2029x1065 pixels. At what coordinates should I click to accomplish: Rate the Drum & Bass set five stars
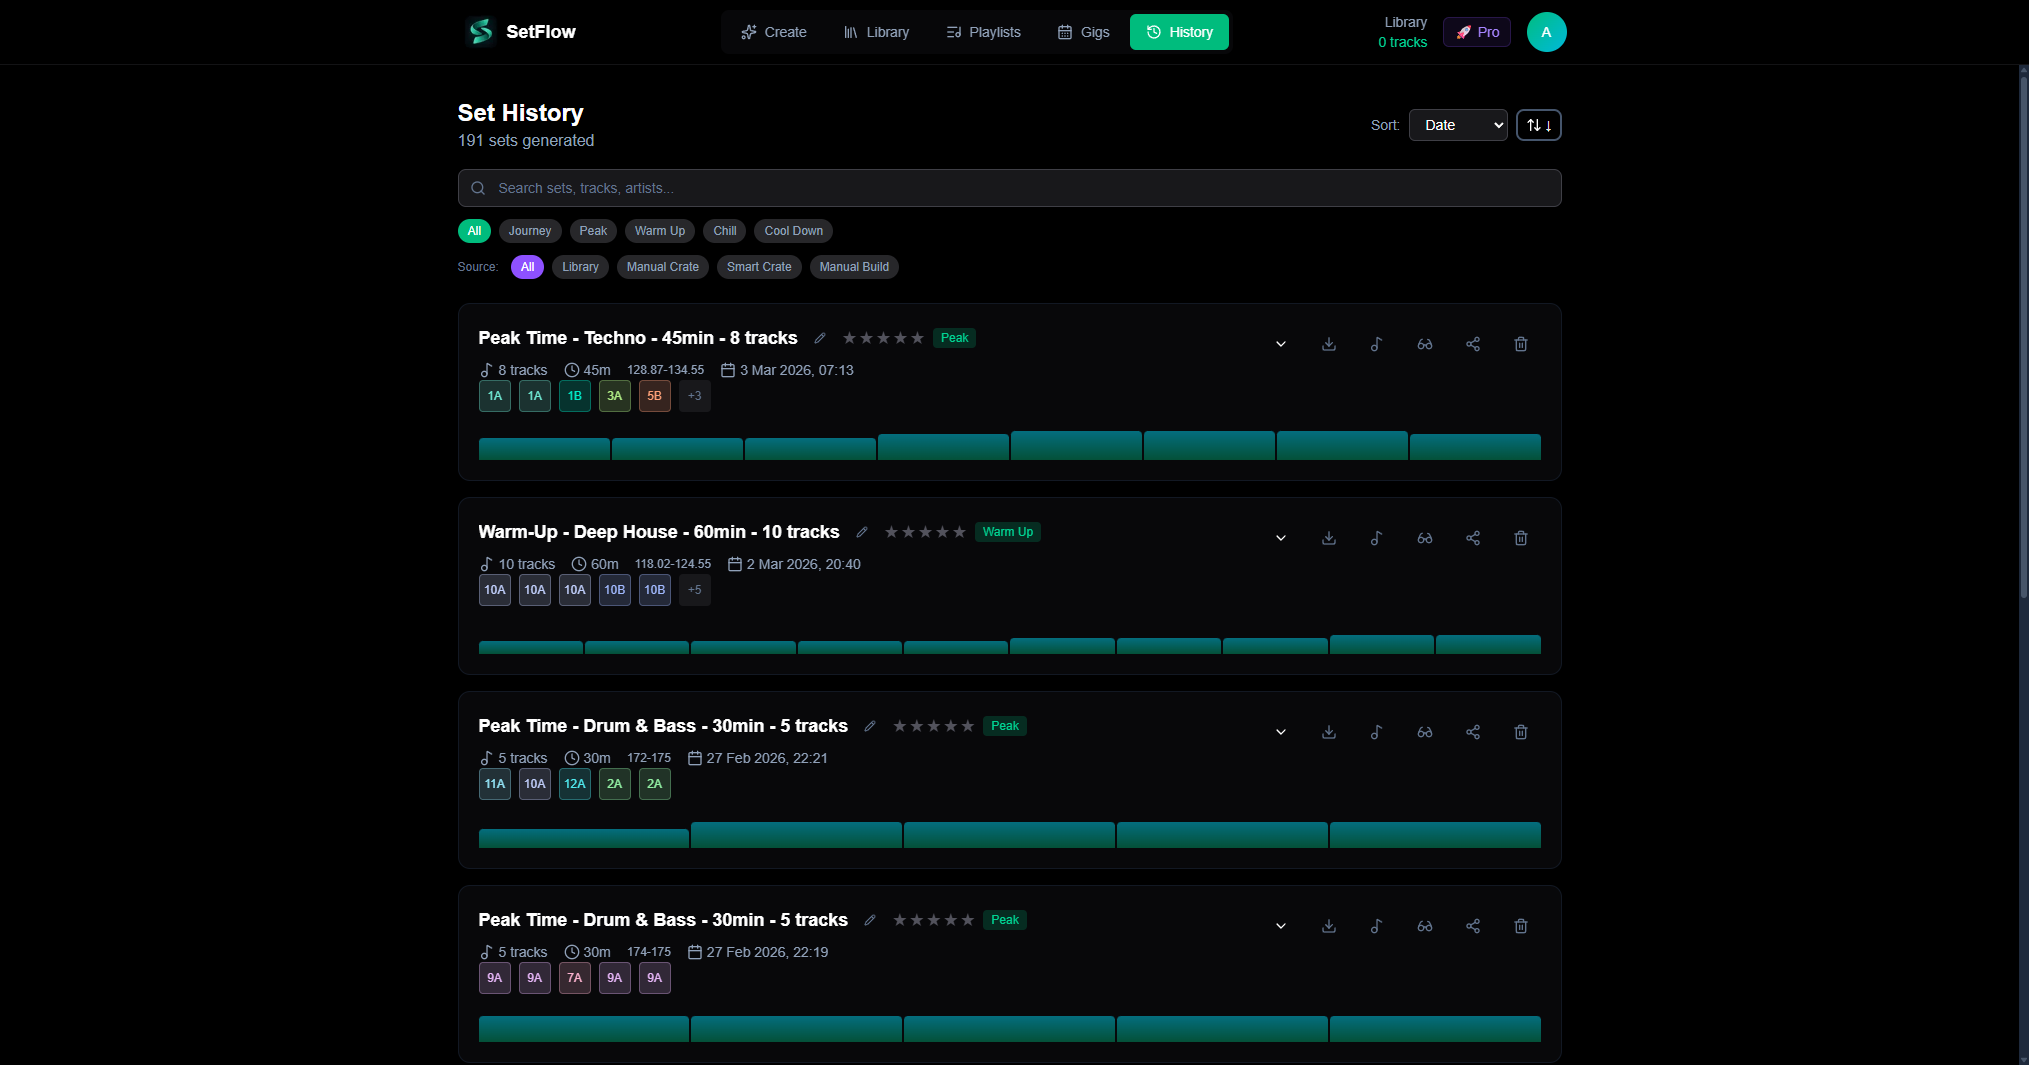(967, 726)
